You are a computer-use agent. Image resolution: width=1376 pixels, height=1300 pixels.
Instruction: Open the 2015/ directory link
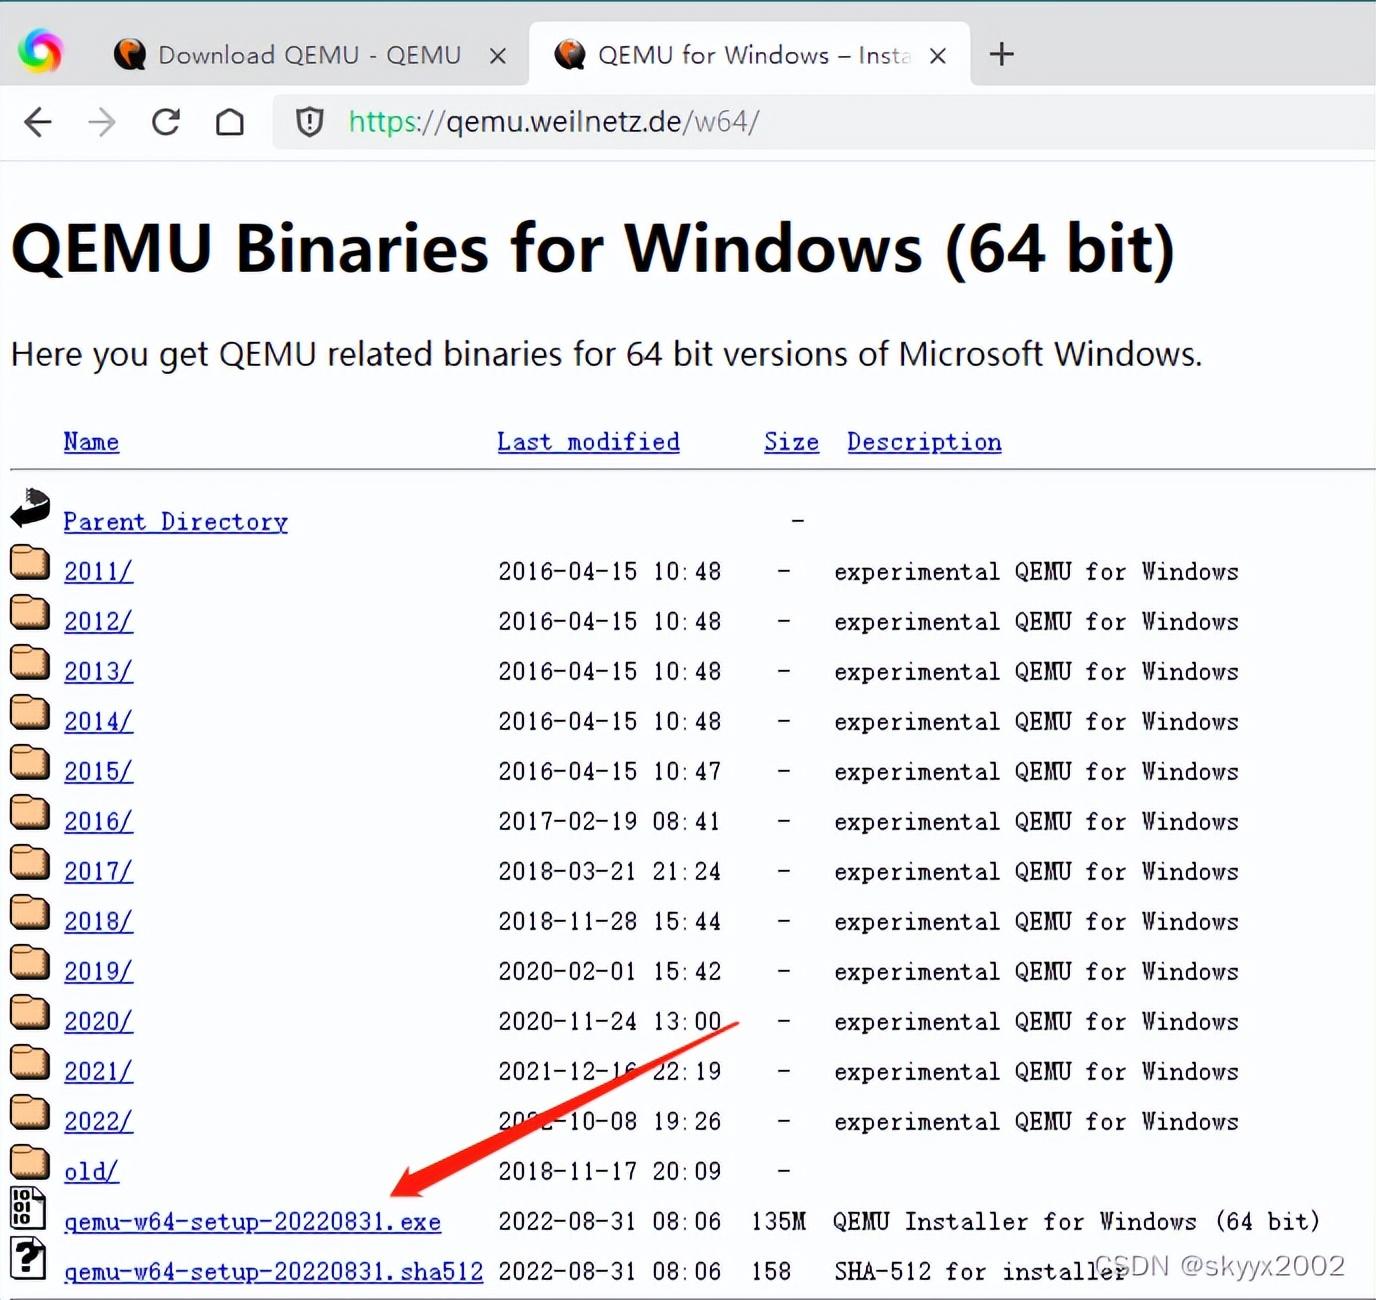point(98,772)
